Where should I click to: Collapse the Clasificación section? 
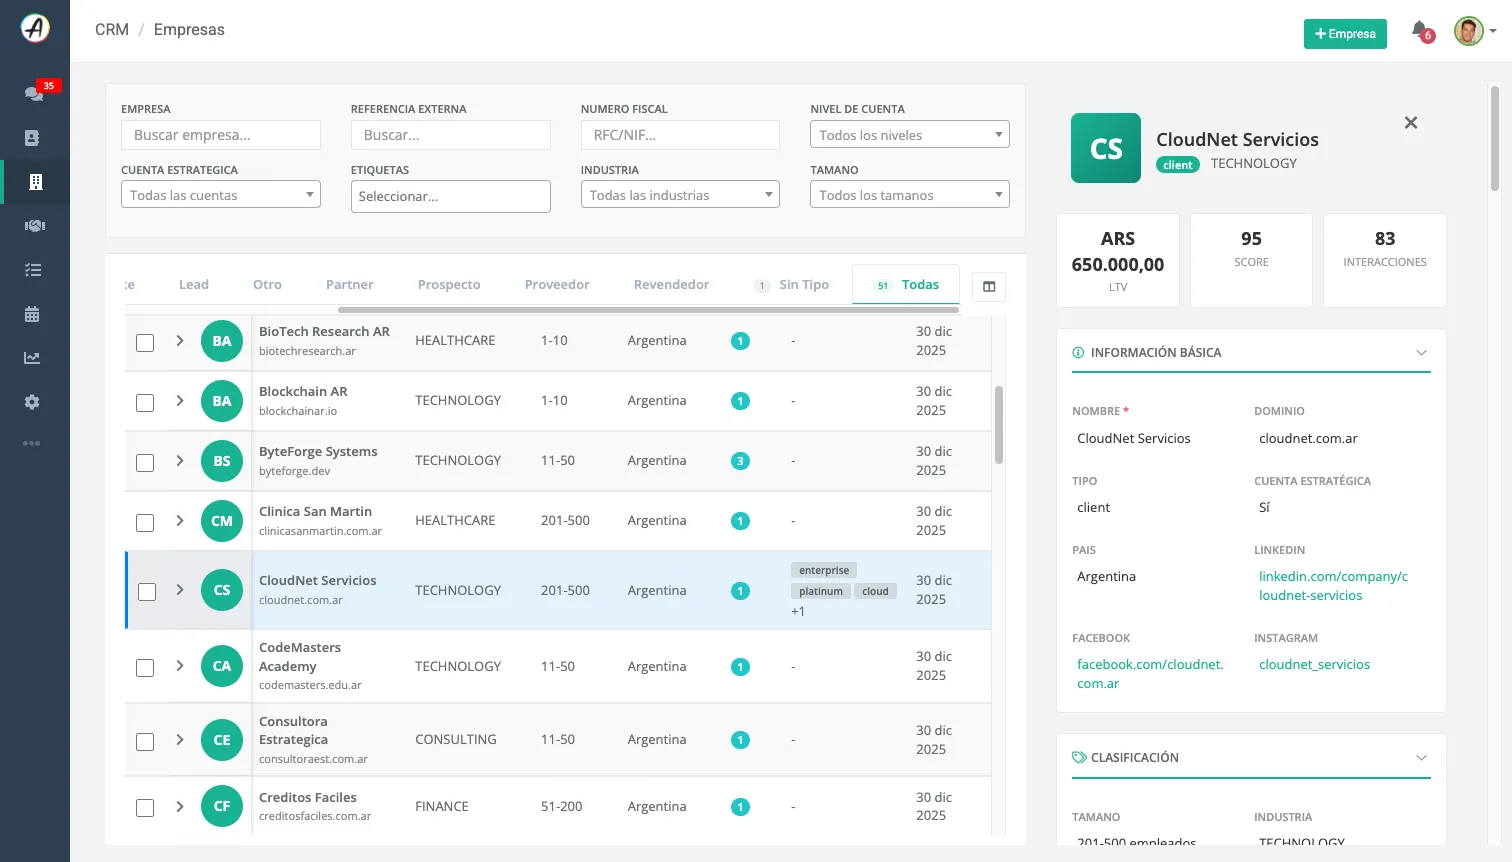point(1421,758)
